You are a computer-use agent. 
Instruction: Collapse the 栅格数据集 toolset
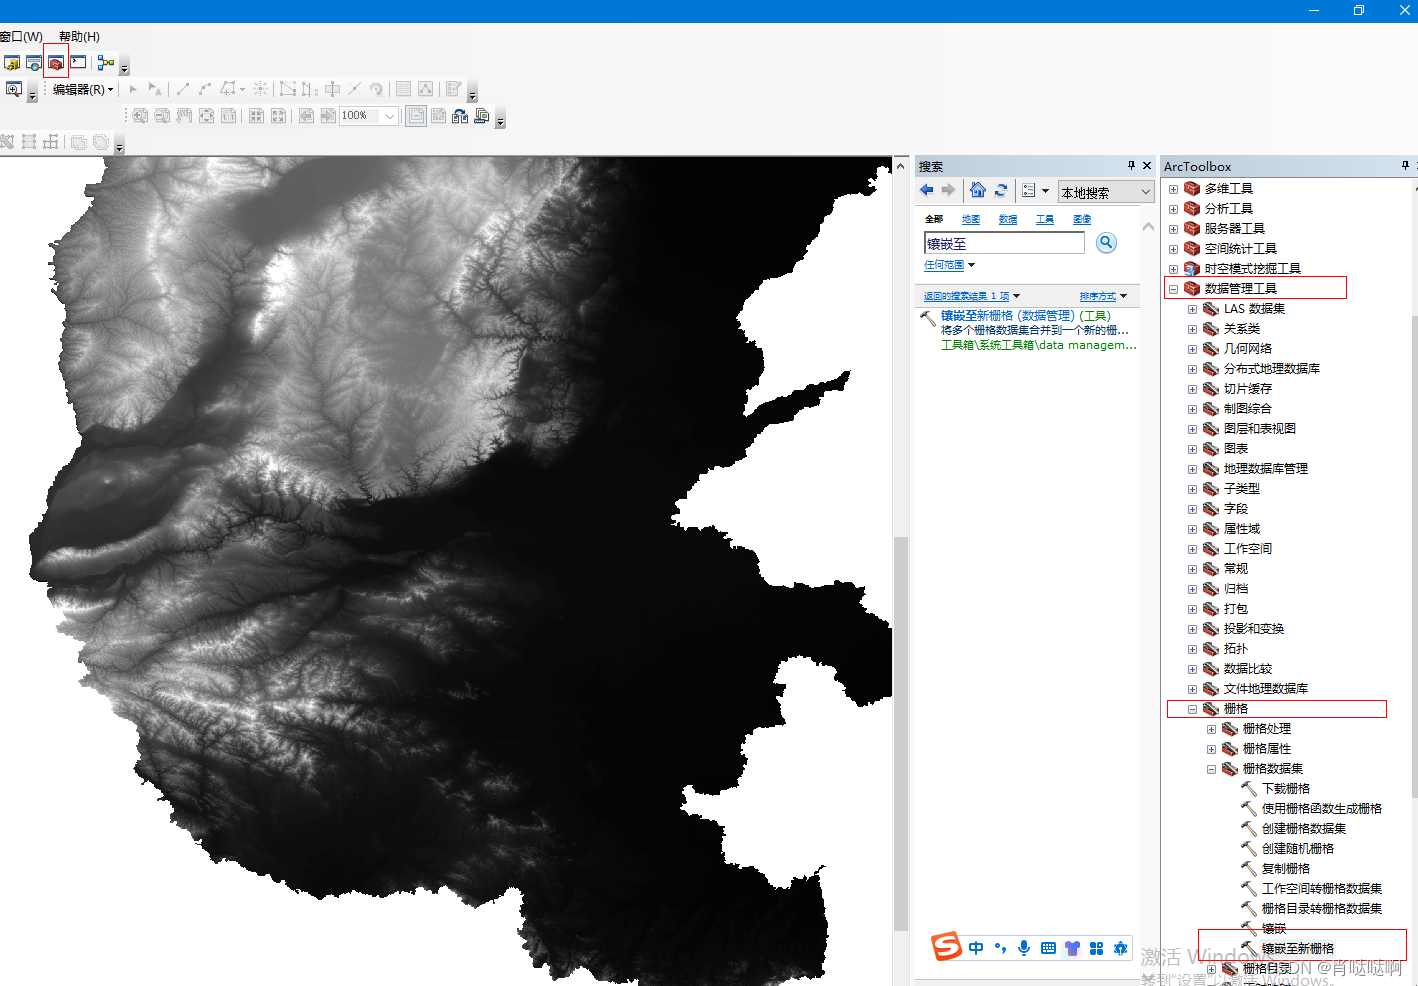1211,768
